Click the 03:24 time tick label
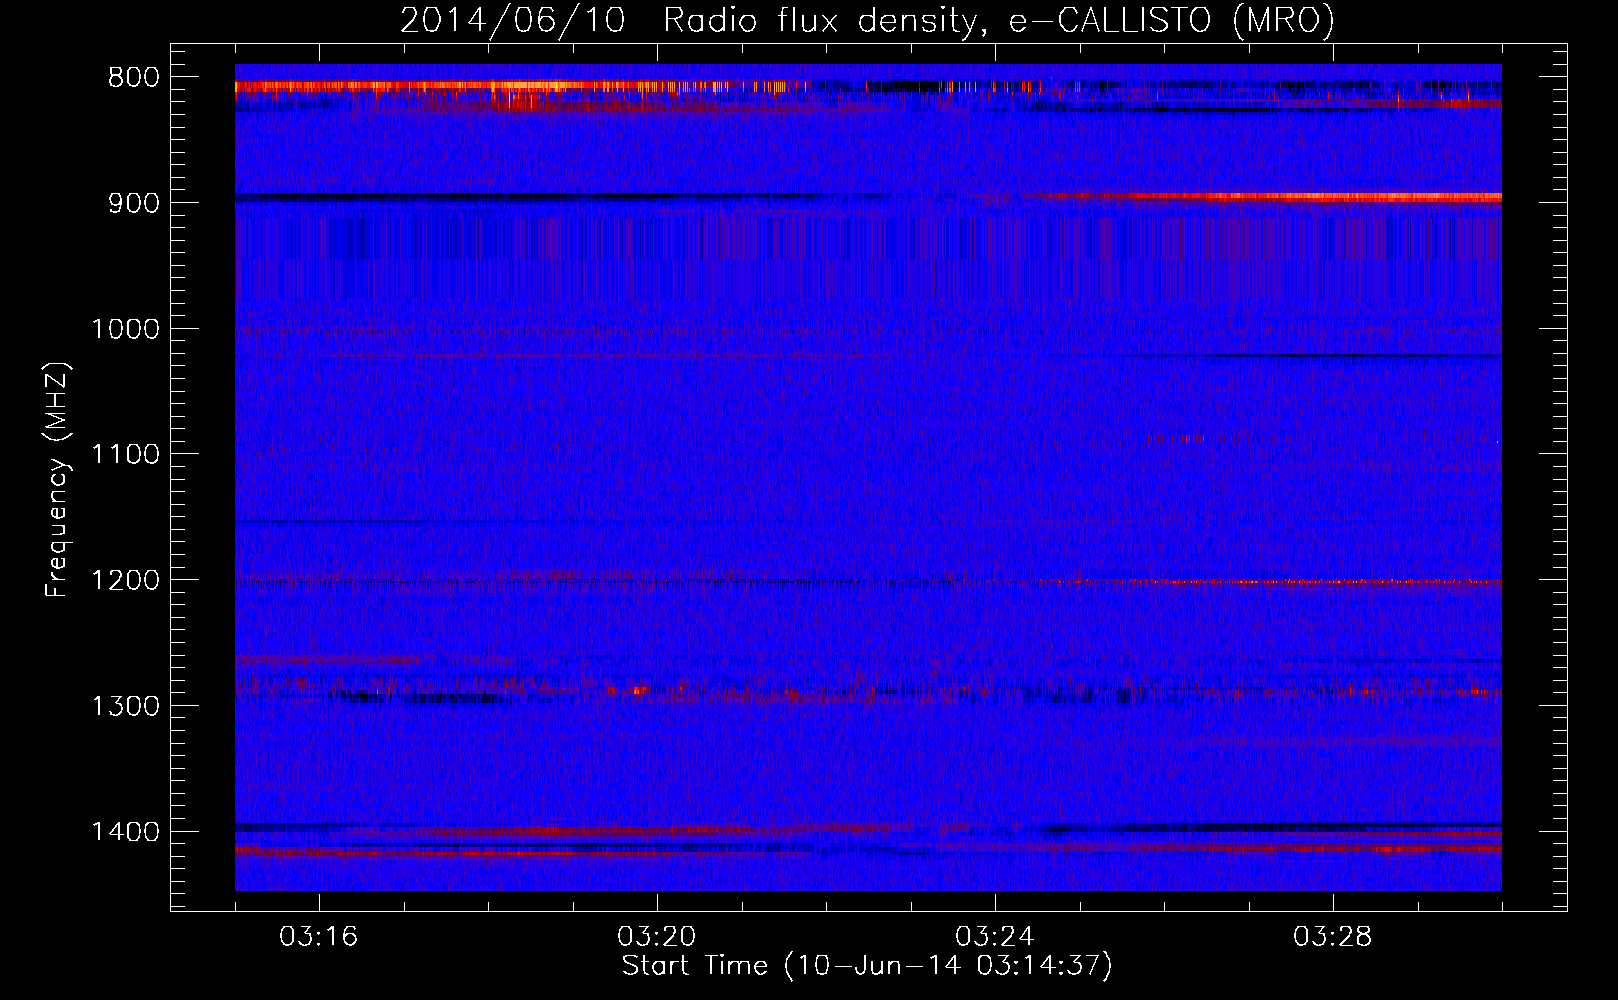 pyautogui.click(x=995, y=937)
